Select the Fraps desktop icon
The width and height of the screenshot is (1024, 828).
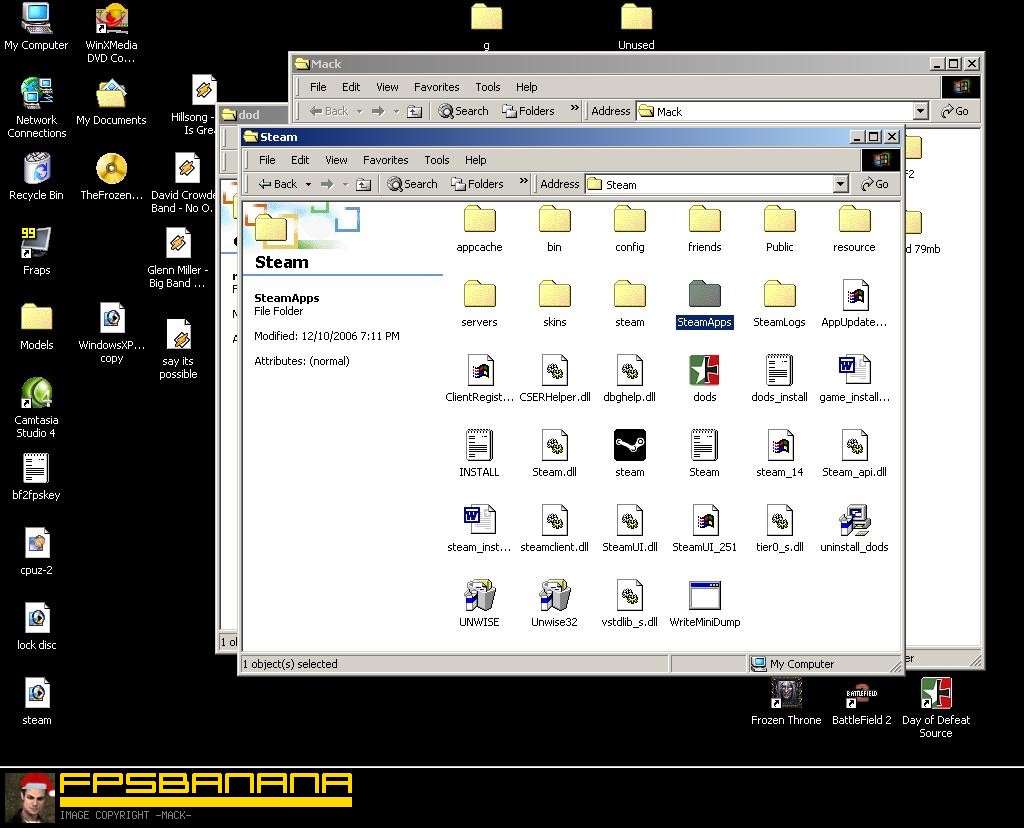point(36,243)
